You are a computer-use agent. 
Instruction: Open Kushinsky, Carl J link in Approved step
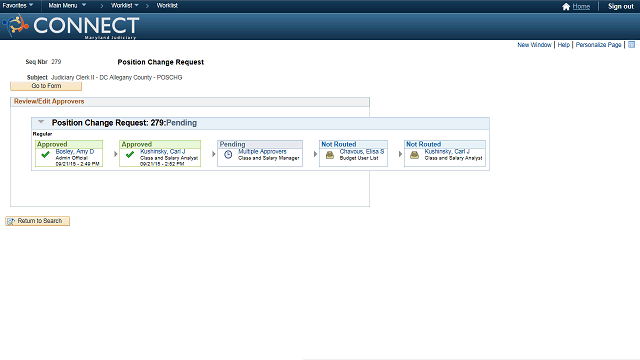point(162,151)
